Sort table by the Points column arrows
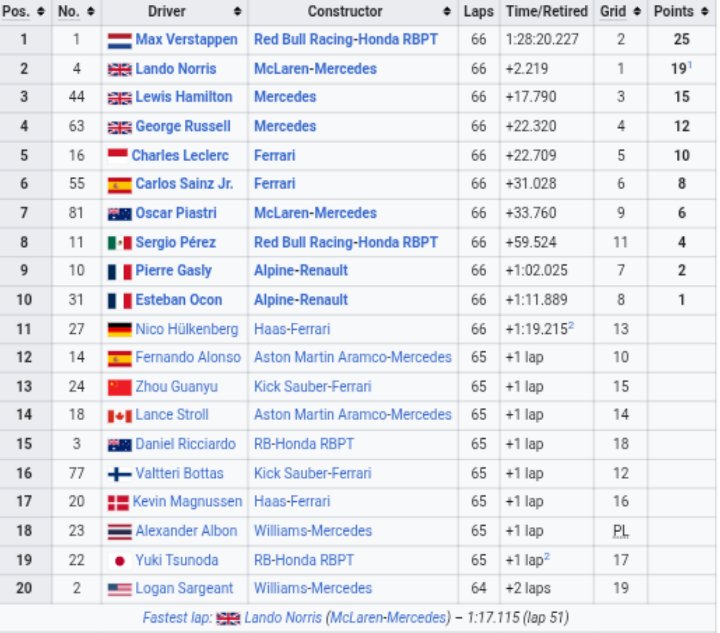The width and height of the screenshot is (720, 633). coord(705,11)
